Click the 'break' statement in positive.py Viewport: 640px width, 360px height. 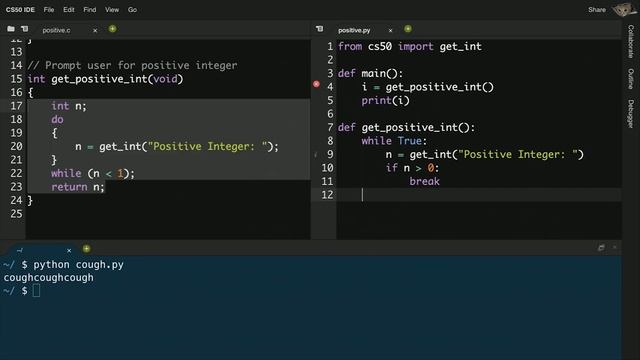coord(424,181)
